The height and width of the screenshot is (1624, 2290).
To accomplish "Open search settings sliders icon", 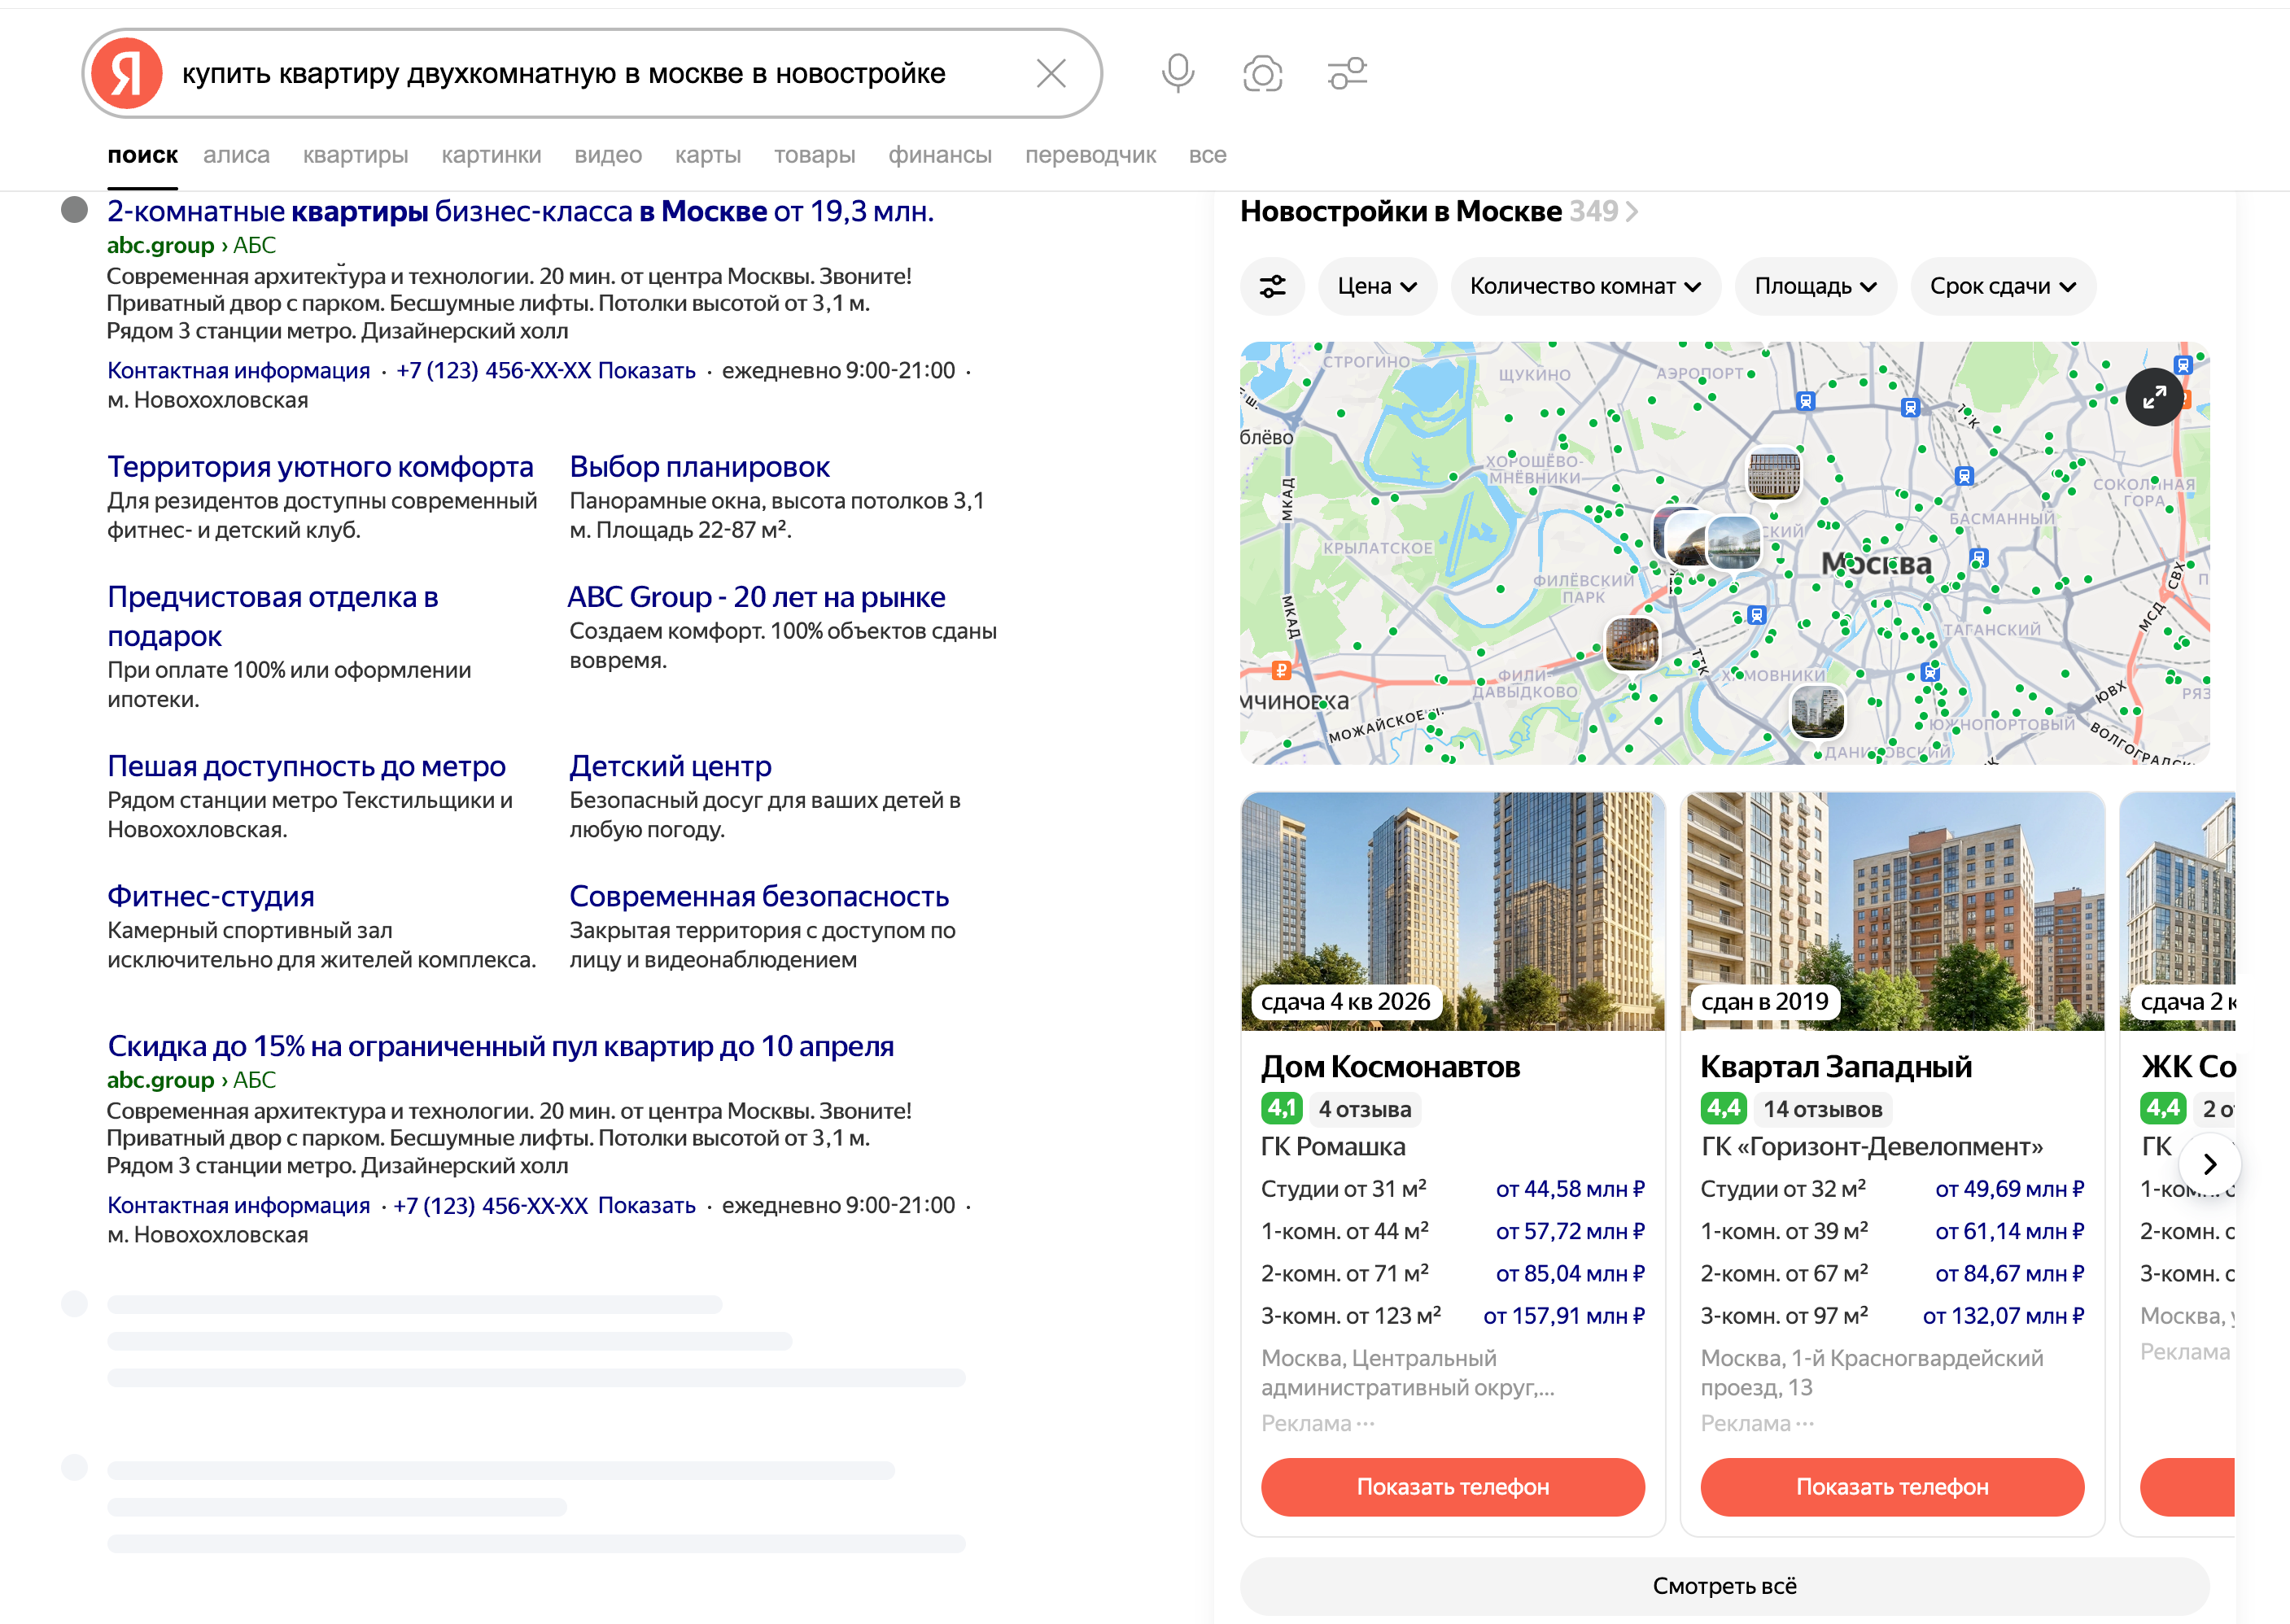I will click(1347, 73).
